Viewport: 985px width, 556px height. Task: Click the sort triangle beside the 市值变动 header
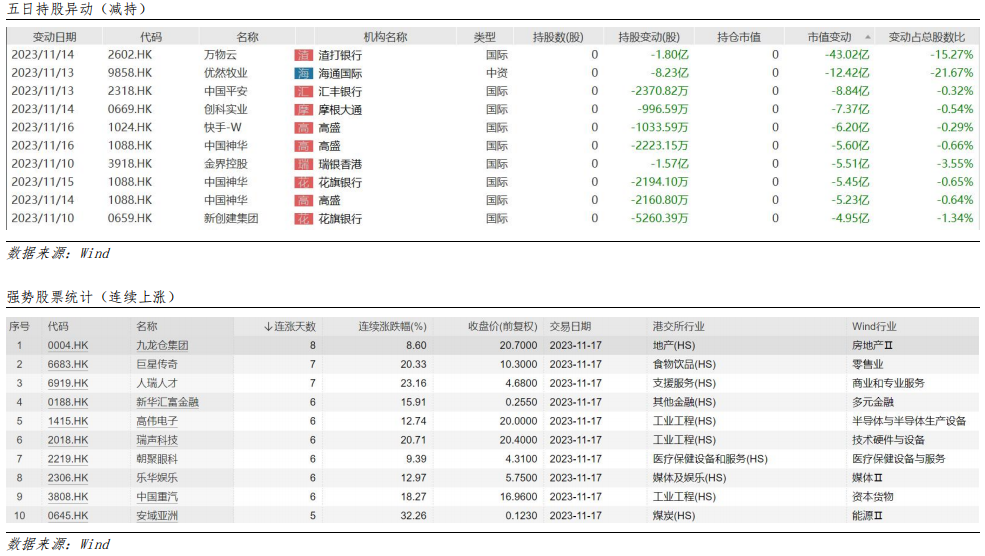[x=868, y=37]
